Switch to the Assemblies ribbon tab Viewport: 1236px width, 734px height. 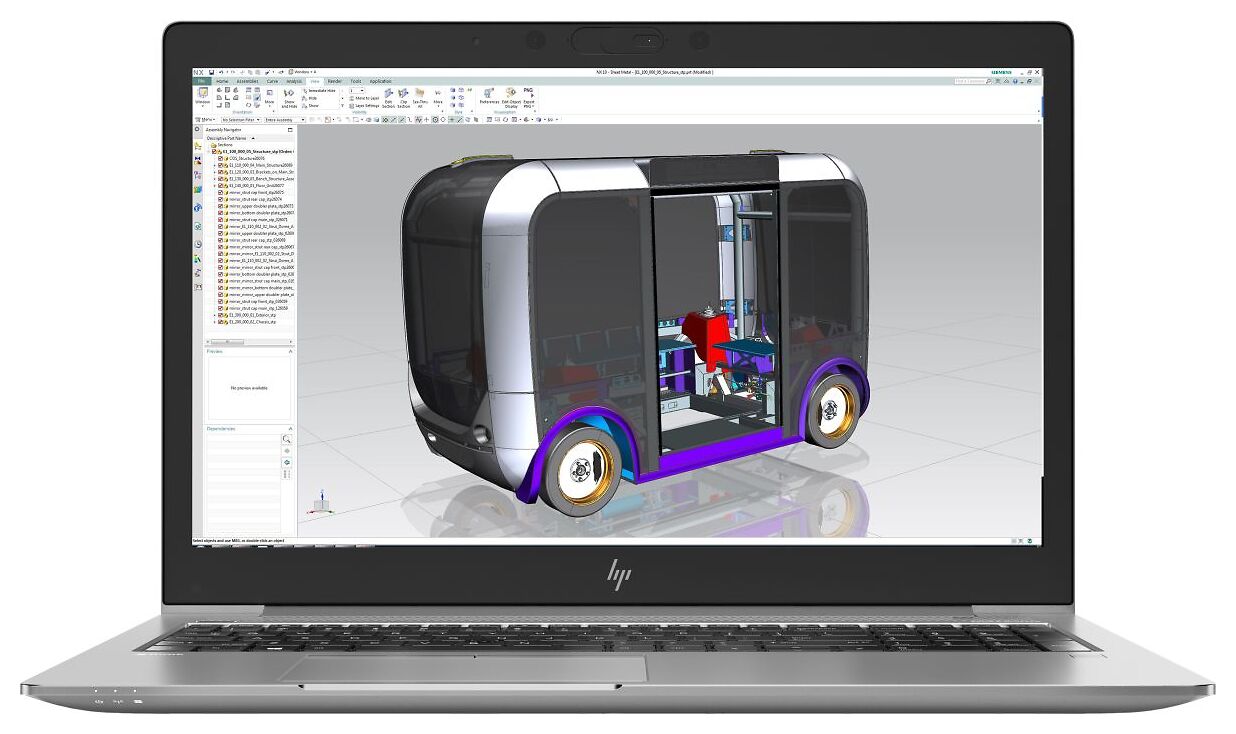point(247,81)
